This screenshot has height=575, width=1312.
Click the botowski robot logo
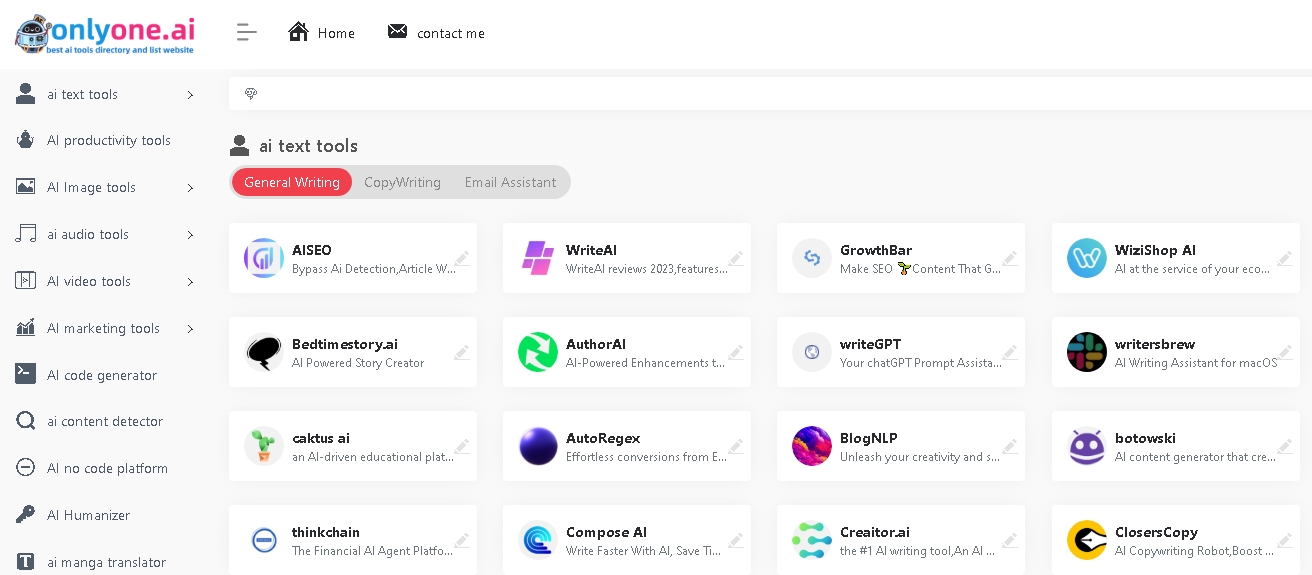1087,446
